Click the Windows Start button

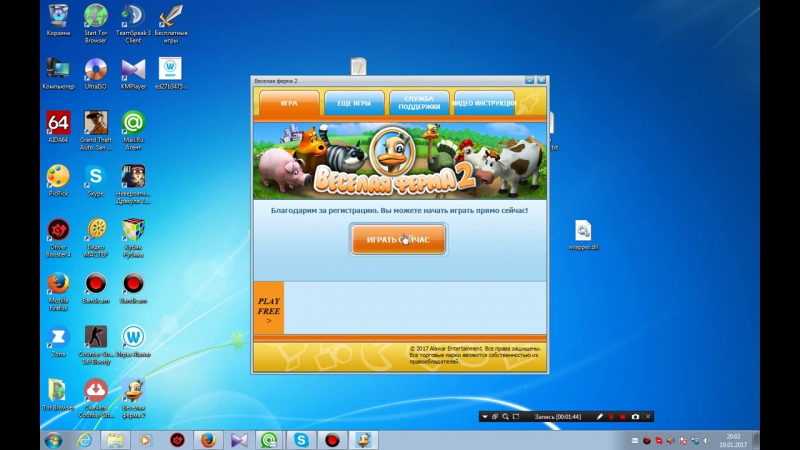(x=52, y=439)
